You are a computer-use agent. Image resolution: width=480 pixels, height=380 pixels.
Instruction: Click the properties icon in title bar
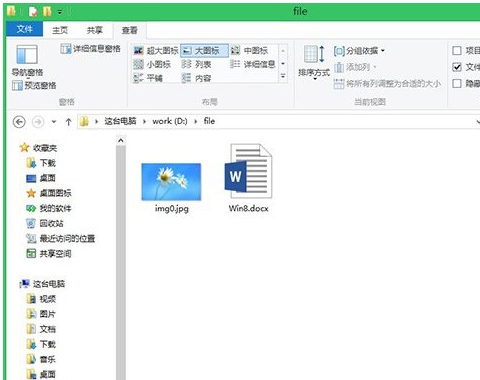[33, 12]
